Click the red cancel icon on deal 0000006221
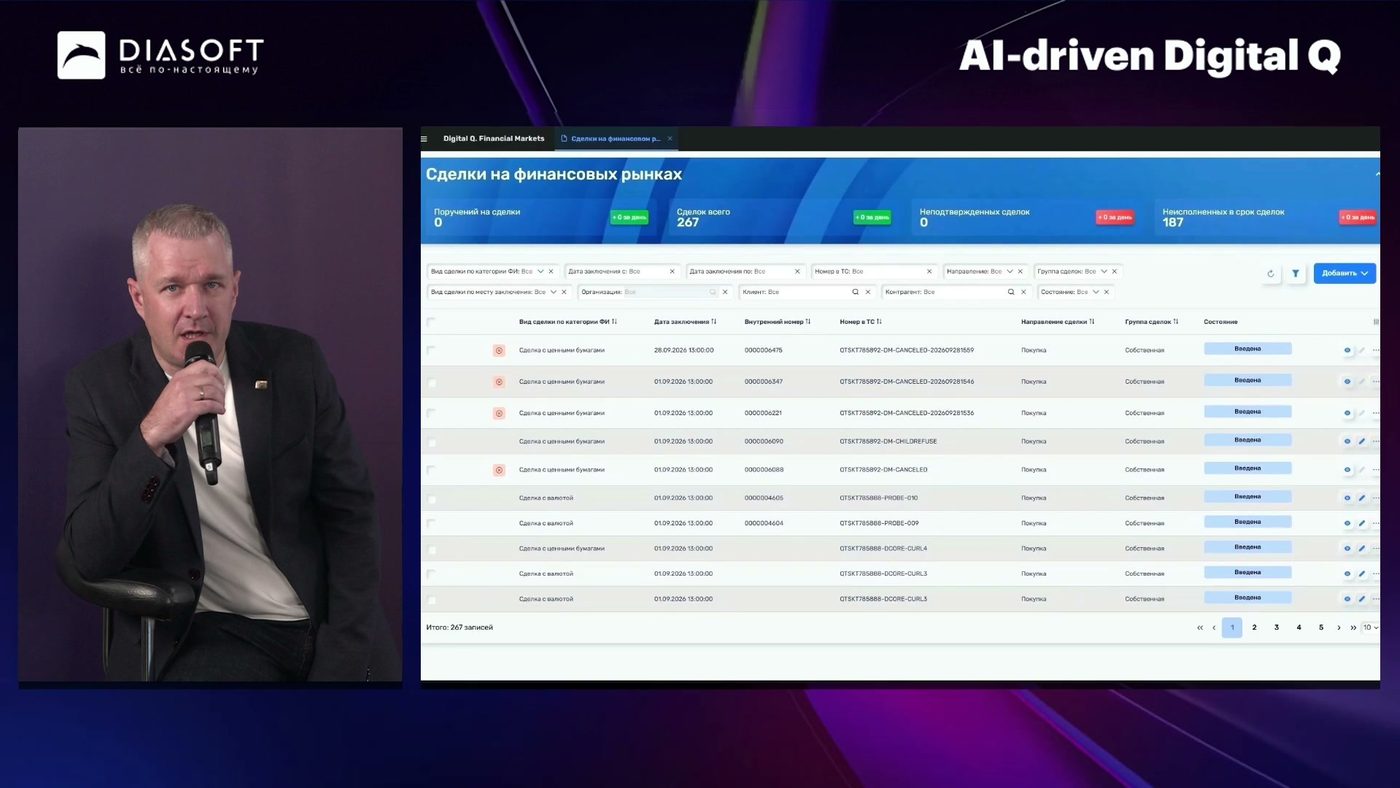1400x788 pixels. pos(499,413)
